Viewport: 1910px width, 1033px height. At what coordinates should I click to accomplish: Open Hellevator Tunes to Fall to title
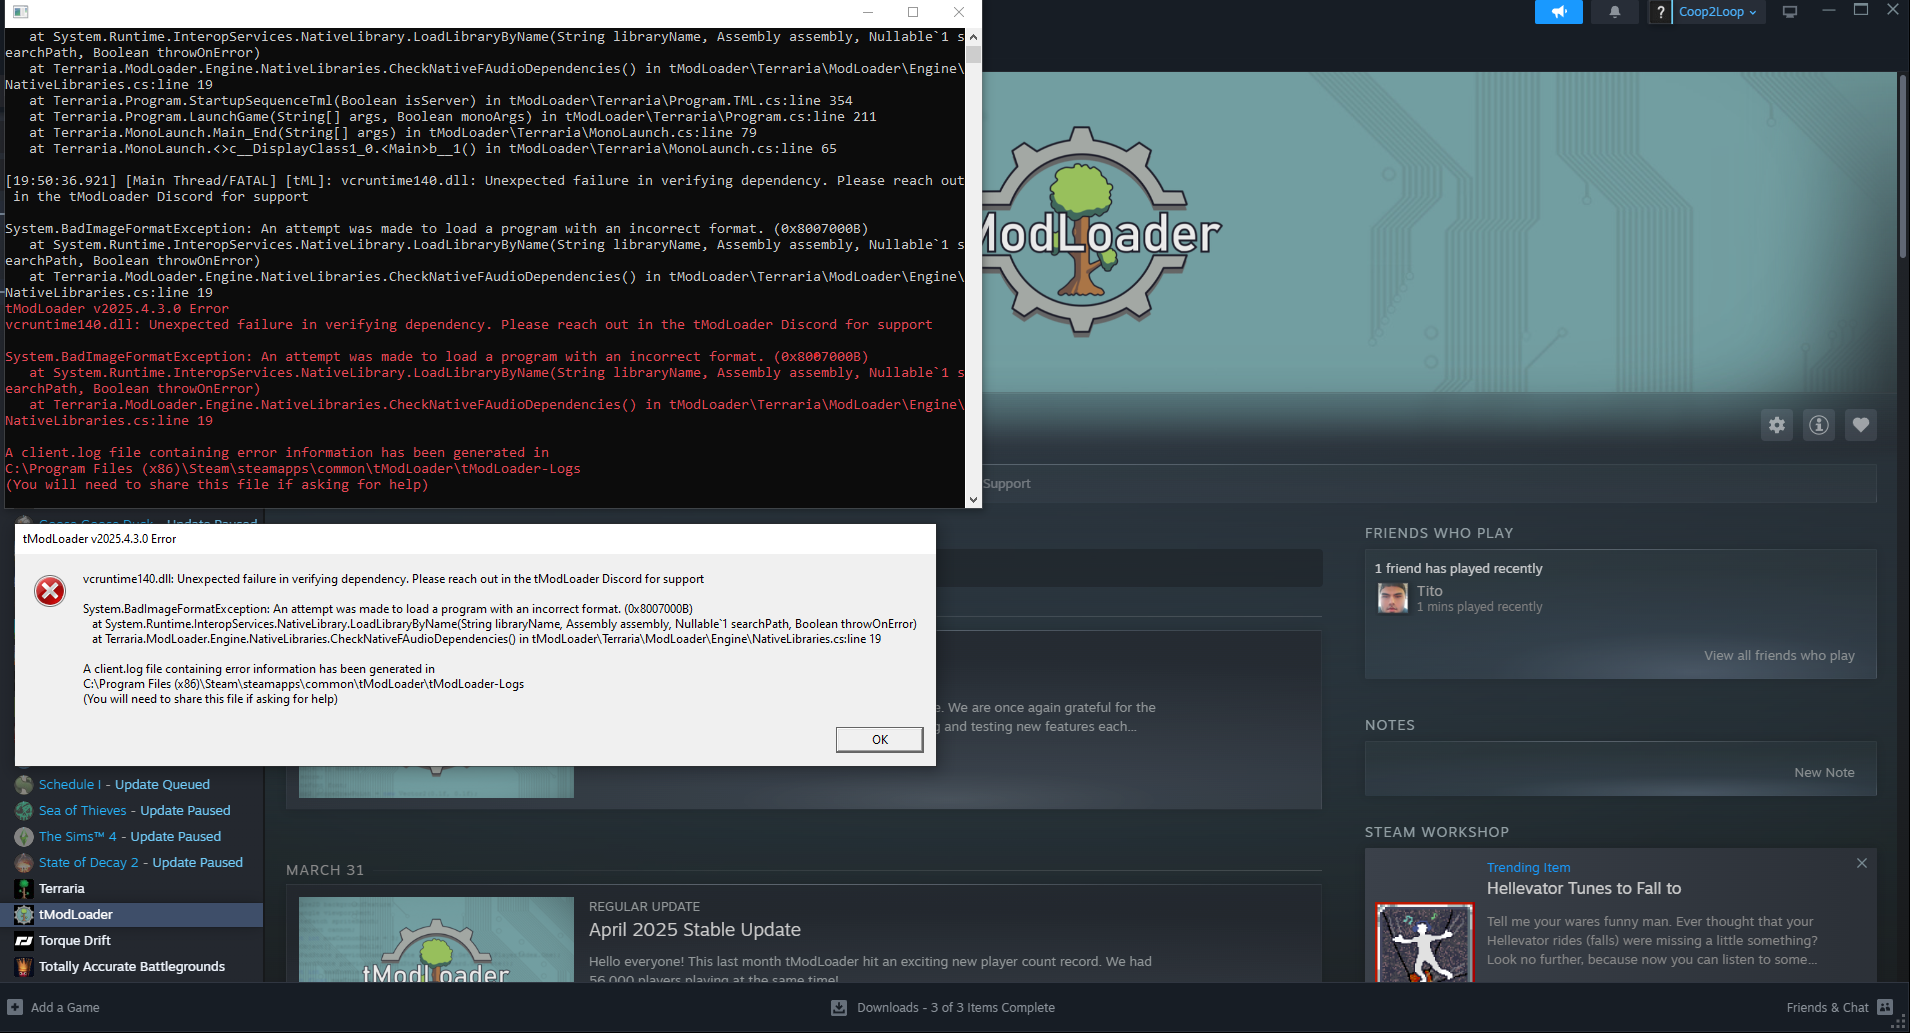pyautogui.click(x=1584, y=889)
